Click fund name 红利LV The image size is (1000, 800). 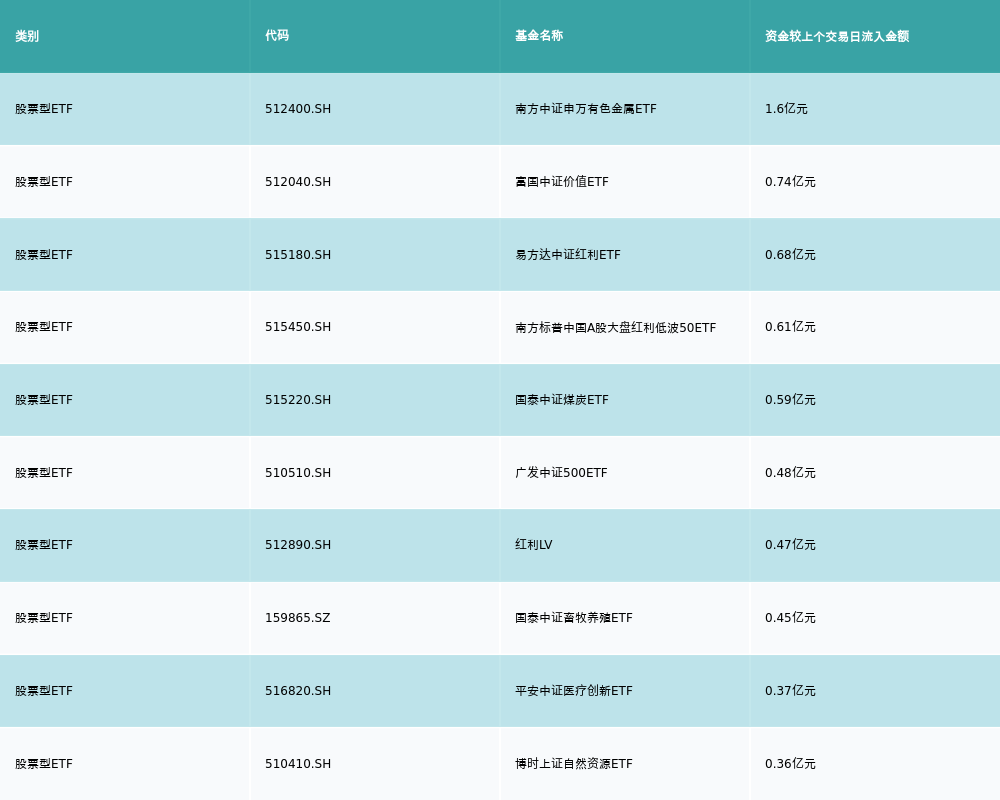point(534,545)
